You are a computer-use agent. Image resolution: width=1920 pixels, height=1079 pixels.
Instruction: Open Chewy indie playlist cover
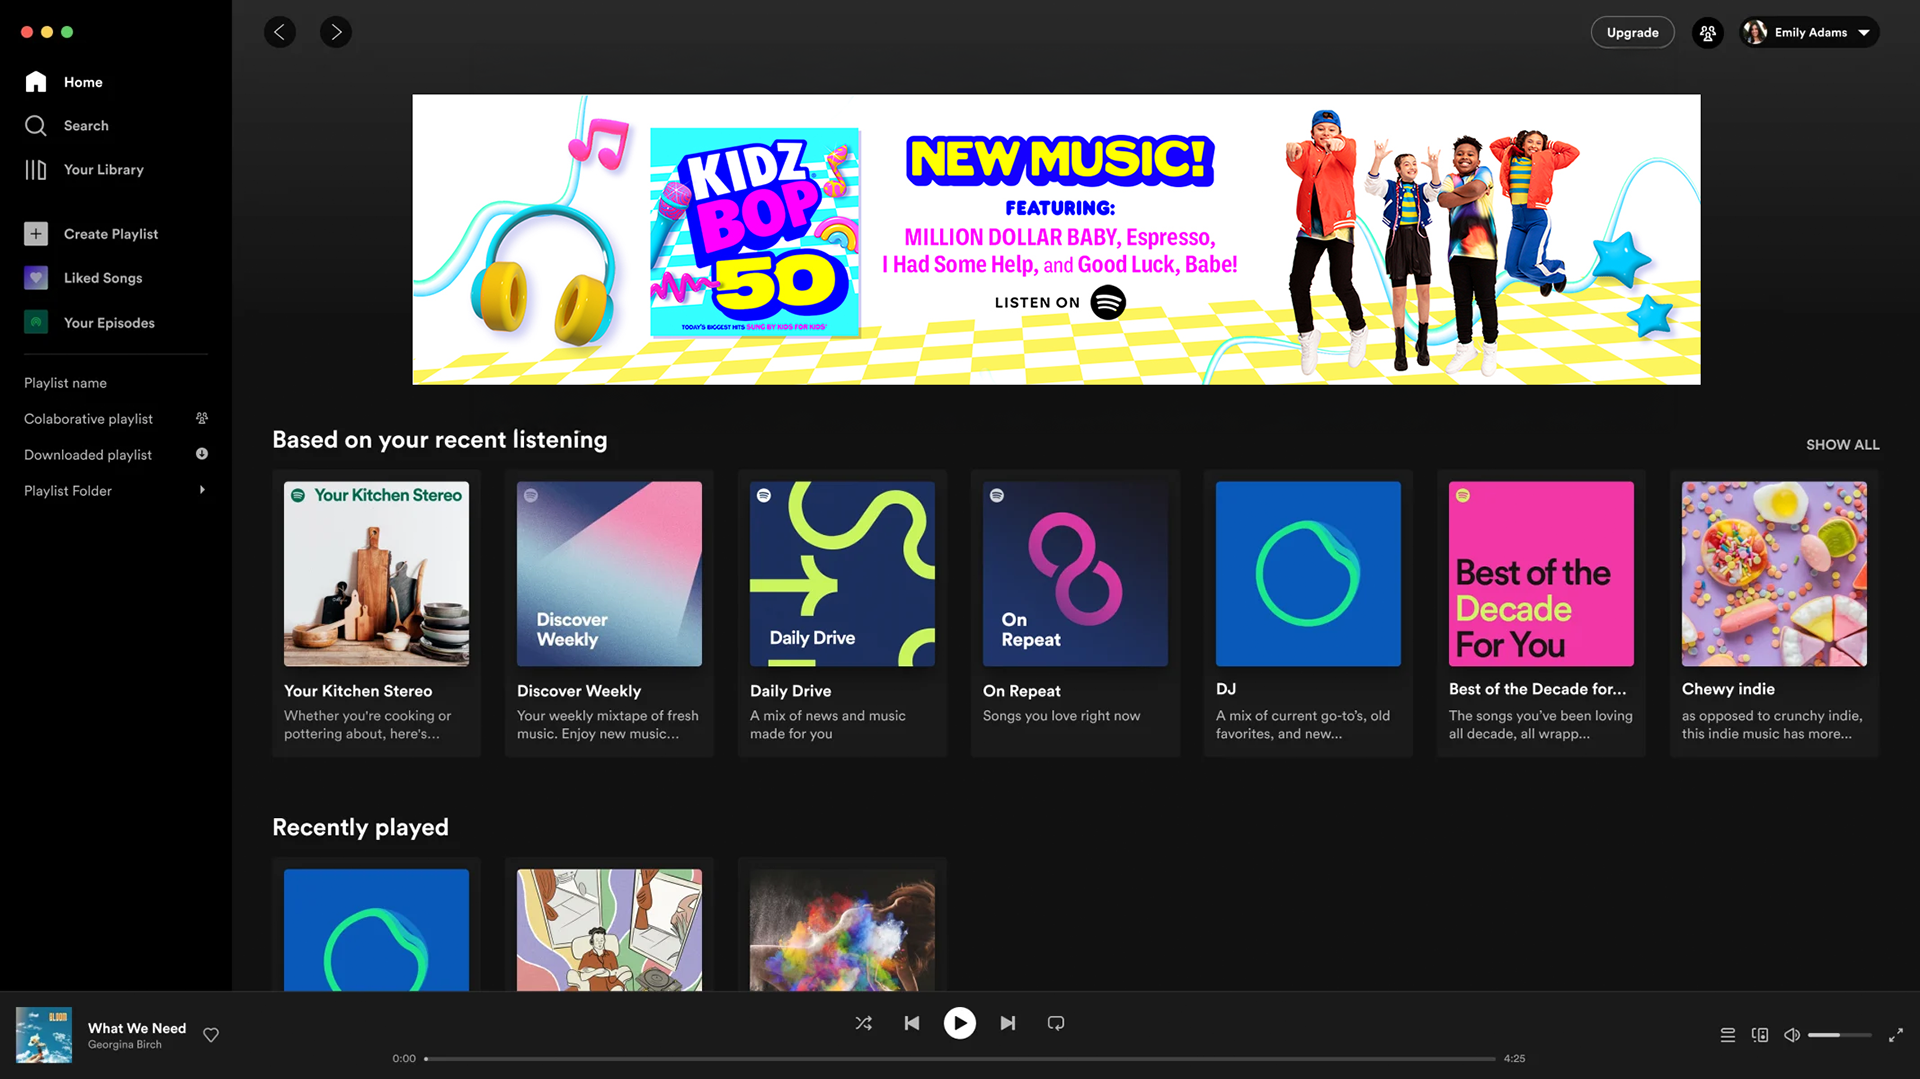(1774, 574)
